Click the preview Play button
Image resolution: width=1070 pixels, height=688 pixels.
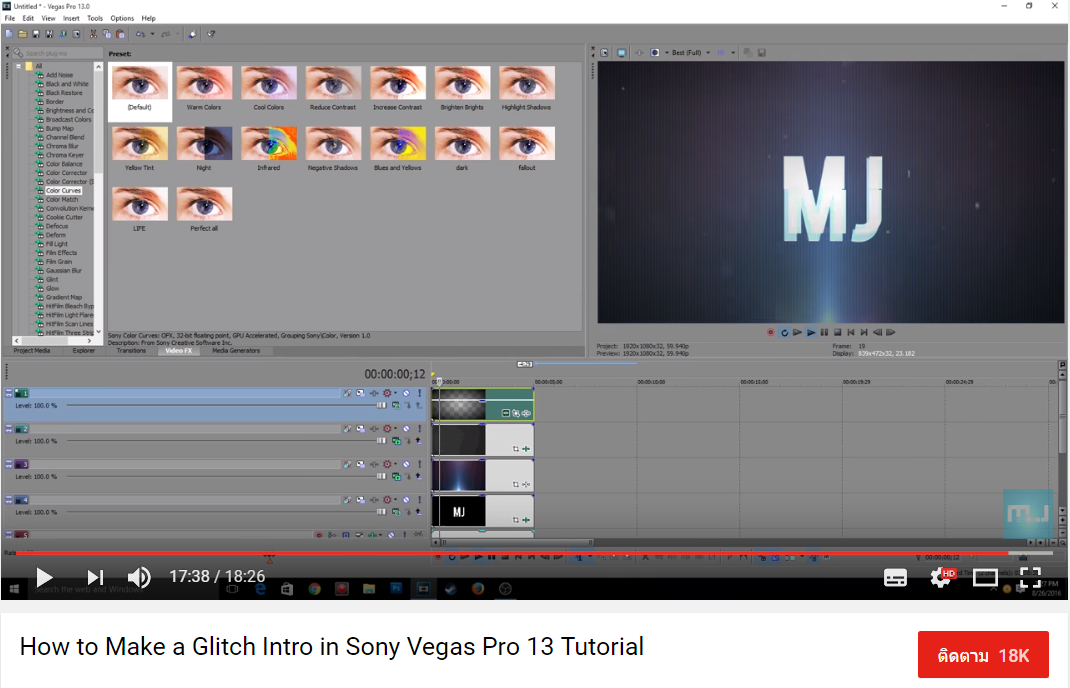tap(811, 332)
